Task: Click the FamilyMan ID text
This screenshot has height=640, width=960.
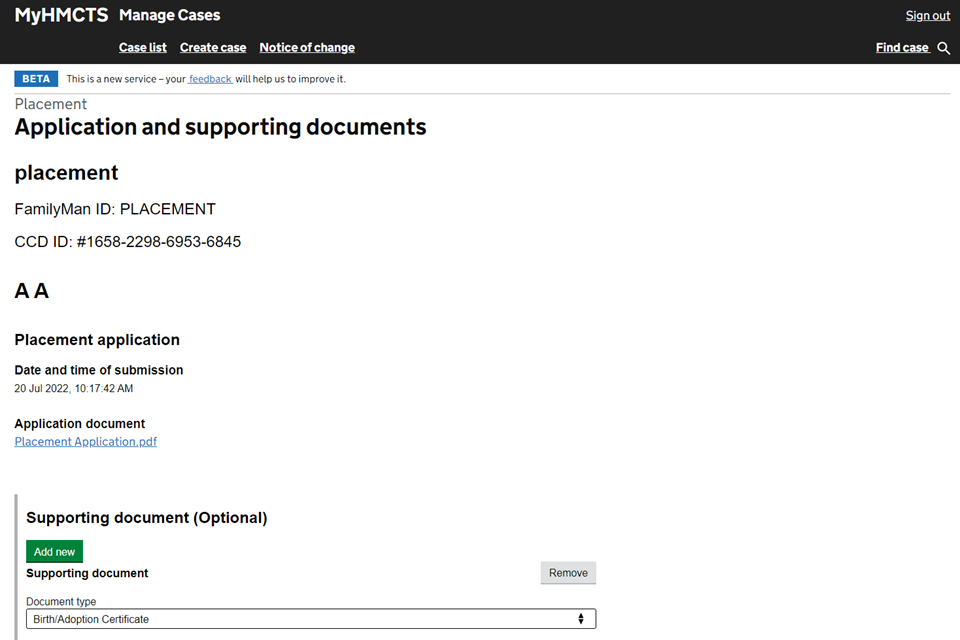Action: pyautogui.click(x=115, y=209)
